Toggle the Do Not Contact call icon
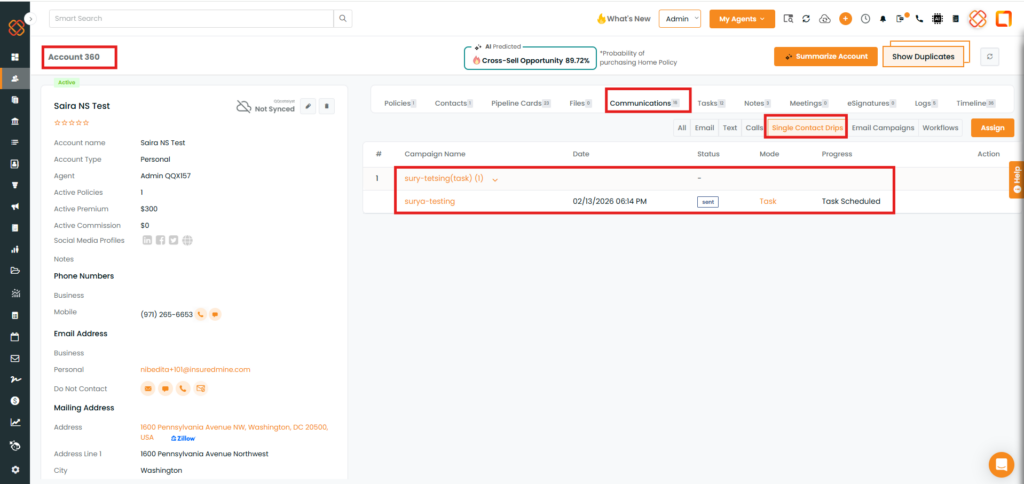Image resolution: width=1024 pixels, height=484 pixels. [183, 388]
